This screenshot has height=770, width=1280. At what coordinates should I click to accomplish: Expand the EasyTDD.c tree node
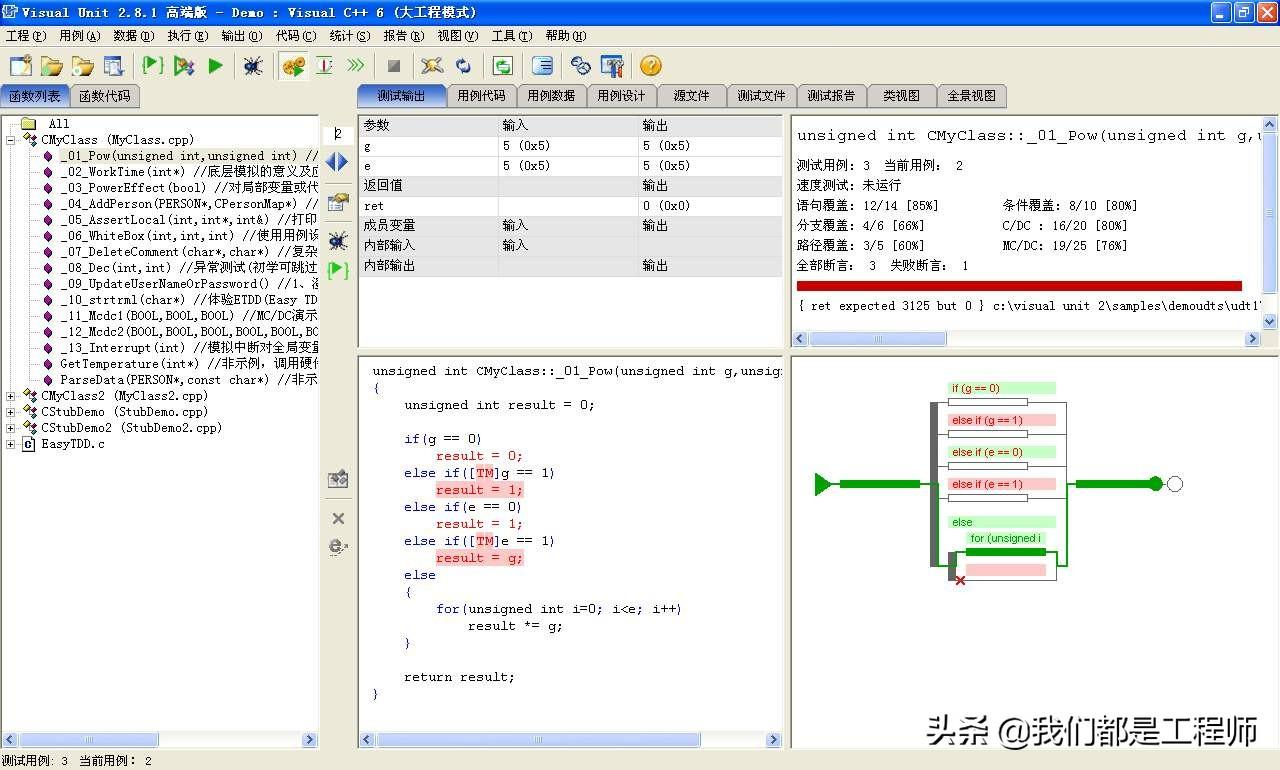pos(10,444)
